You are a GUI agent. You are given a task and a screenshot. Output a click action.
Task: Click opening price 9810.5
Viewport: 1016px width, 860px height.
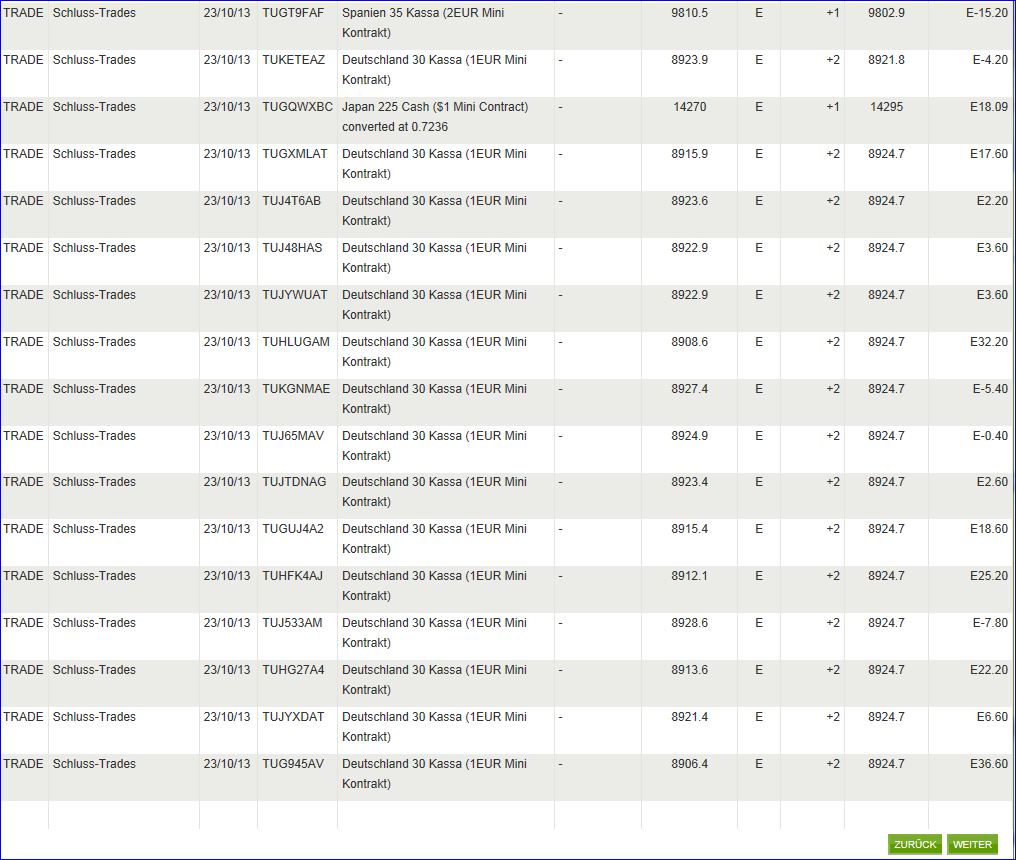(x=689, y=13)
